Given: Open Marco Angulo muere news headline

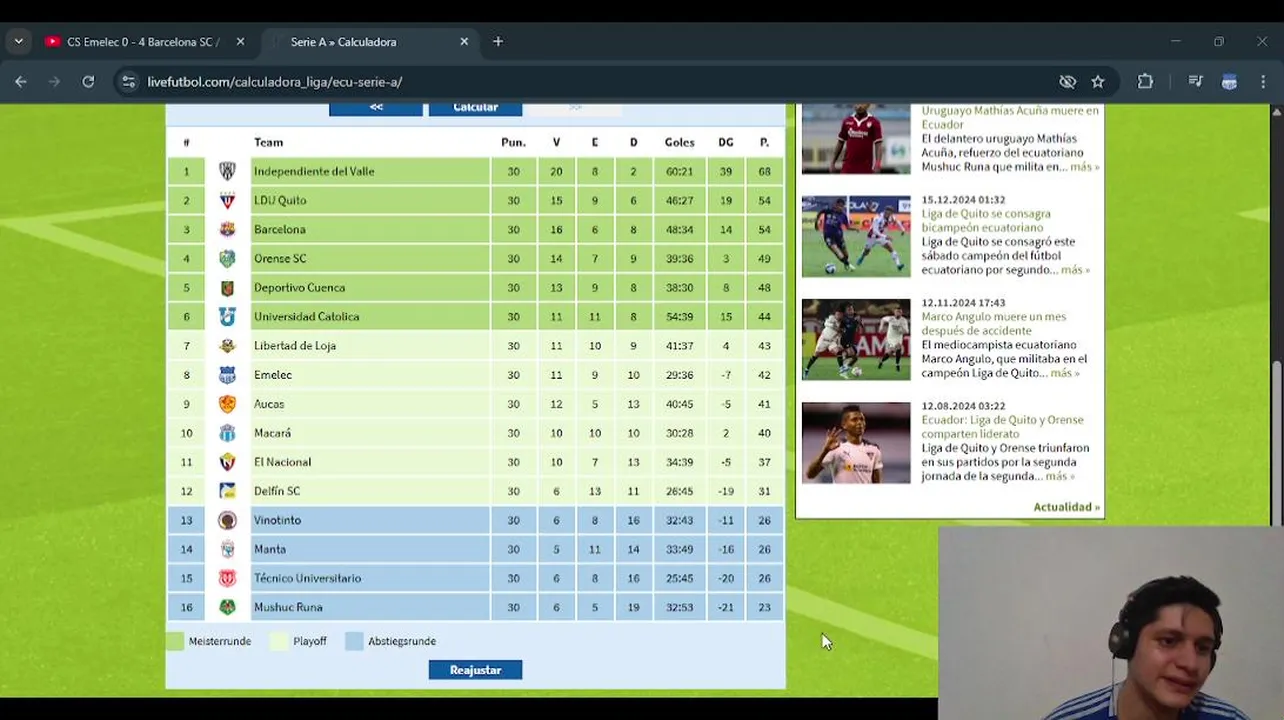Looking at the screenshot, I should click(994, 323).
